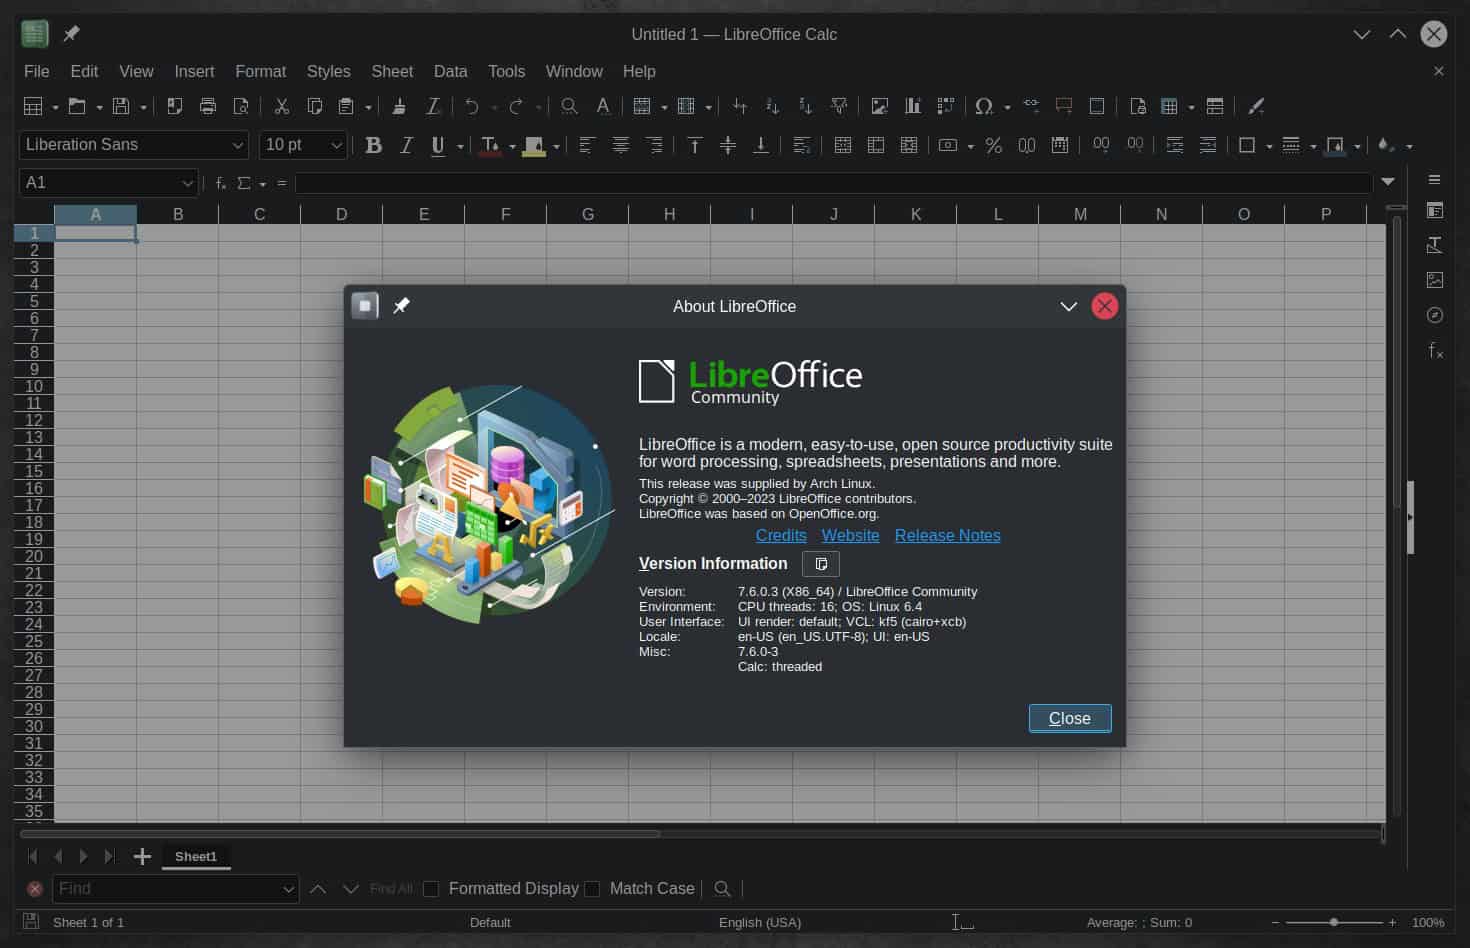
Task: Select the Sheet1 tab
Action: pyautogui.click(x=196, y=857)
